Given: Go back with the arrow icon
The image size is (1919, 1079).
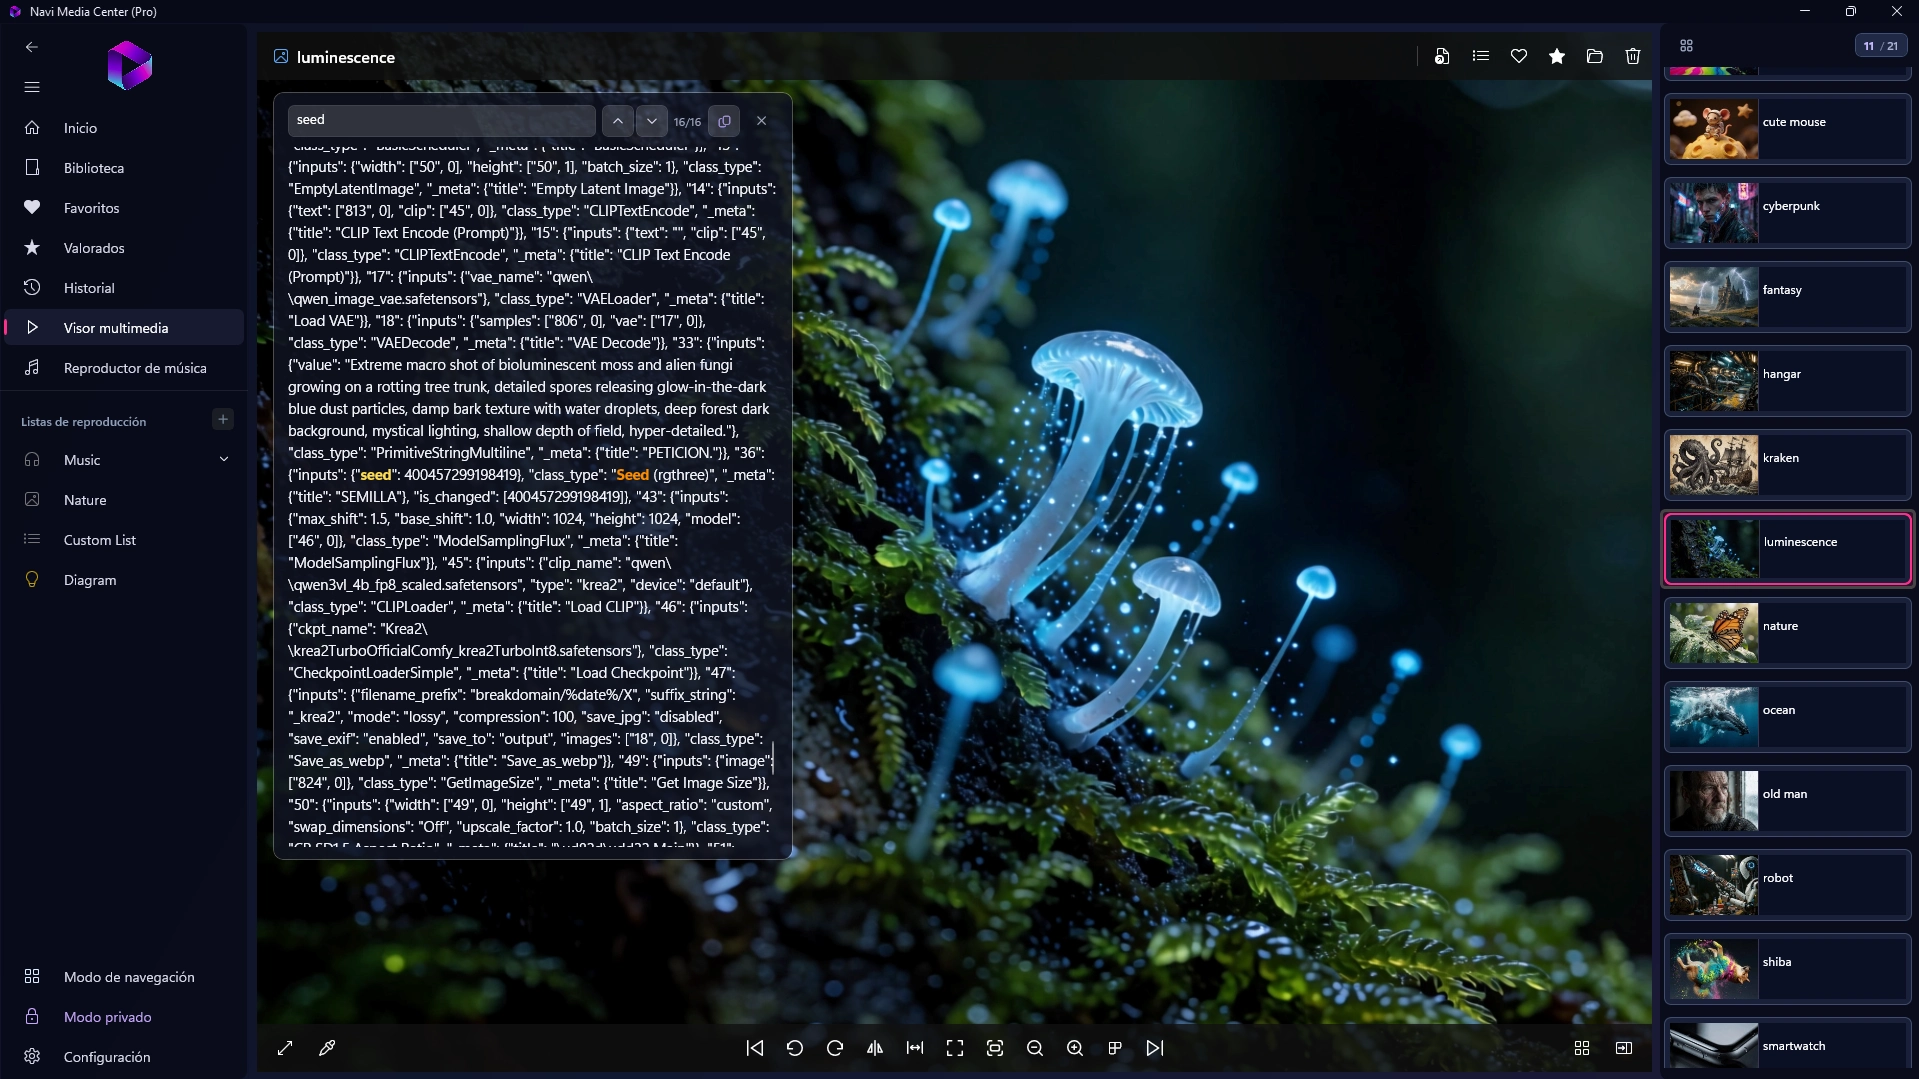Looking at the screenshot, I should tap(32, 47).
